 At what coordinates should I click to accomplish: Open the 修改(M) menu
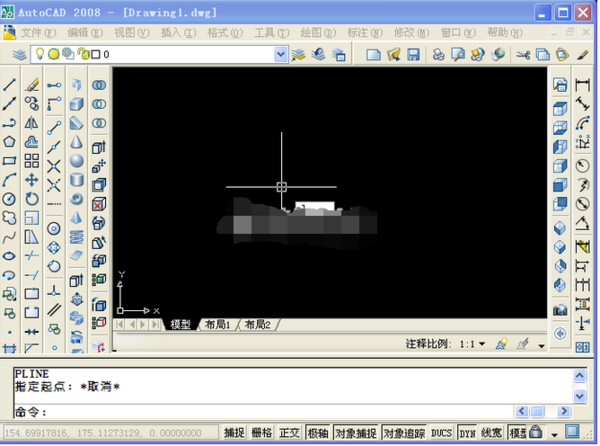(x=412, y=33)
